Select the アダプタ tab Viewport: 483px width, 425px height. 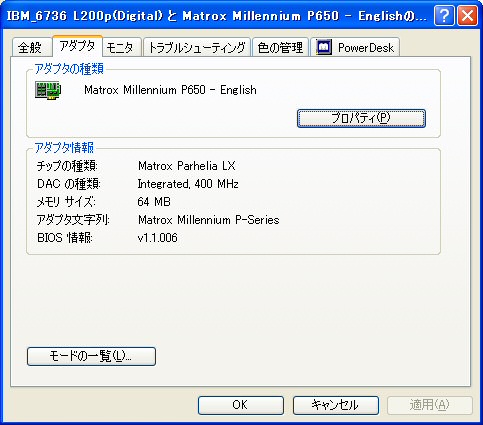(x=77, y=46)
